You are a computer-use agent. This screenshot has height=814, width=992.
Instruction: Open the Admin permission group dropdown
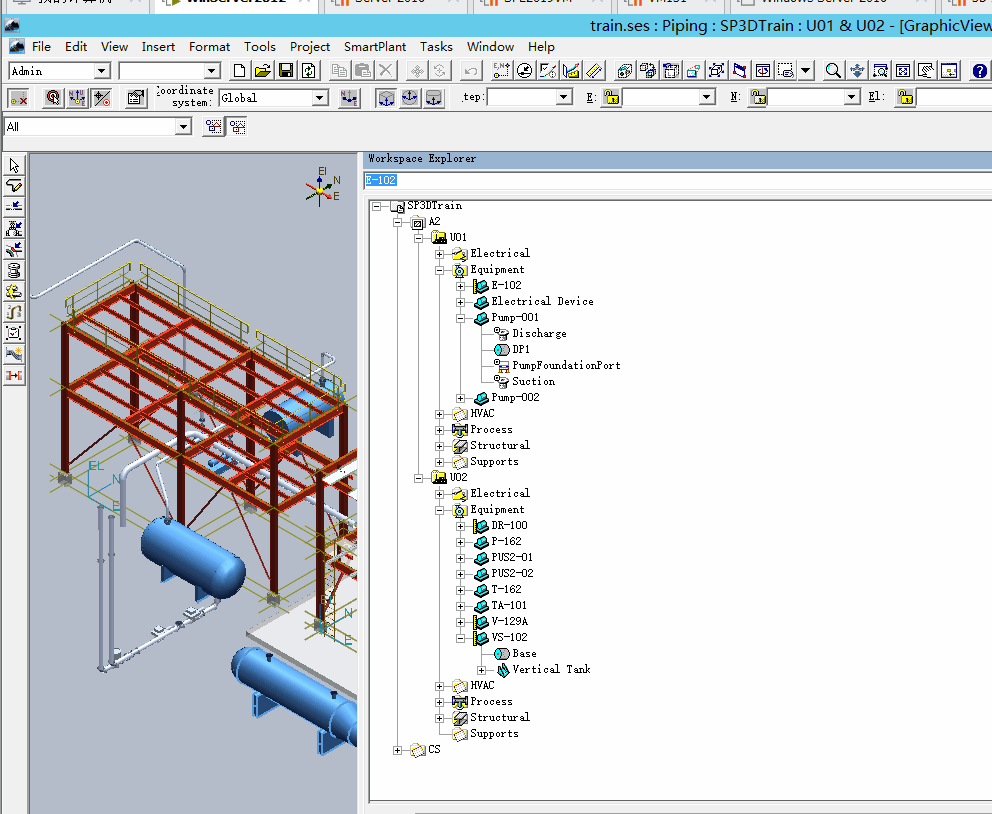tap(101, 71)
